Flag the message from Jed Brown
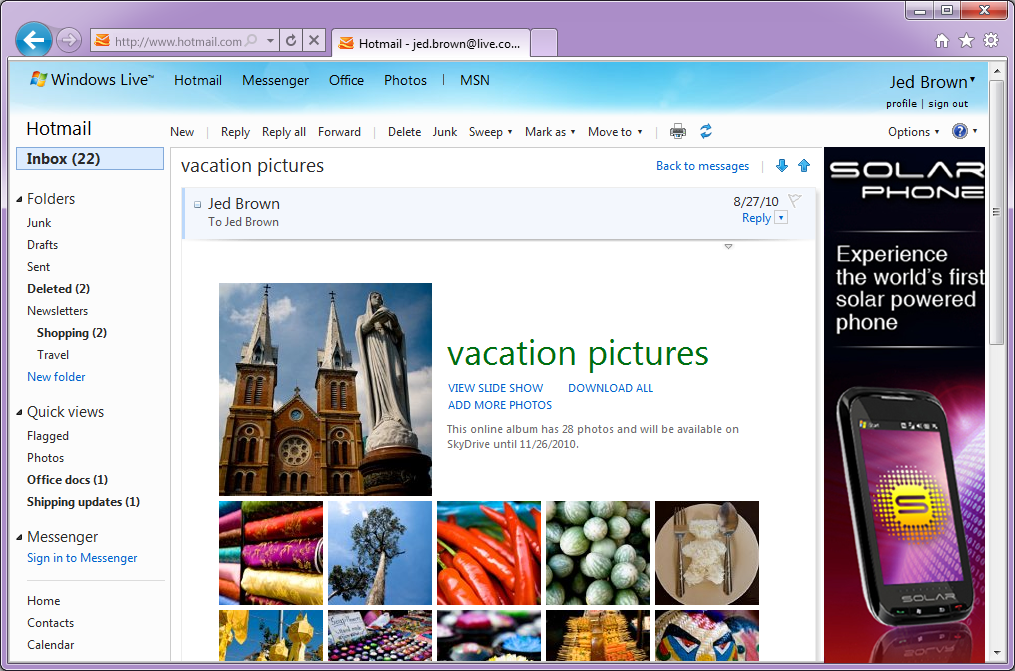 pos(795,201)
